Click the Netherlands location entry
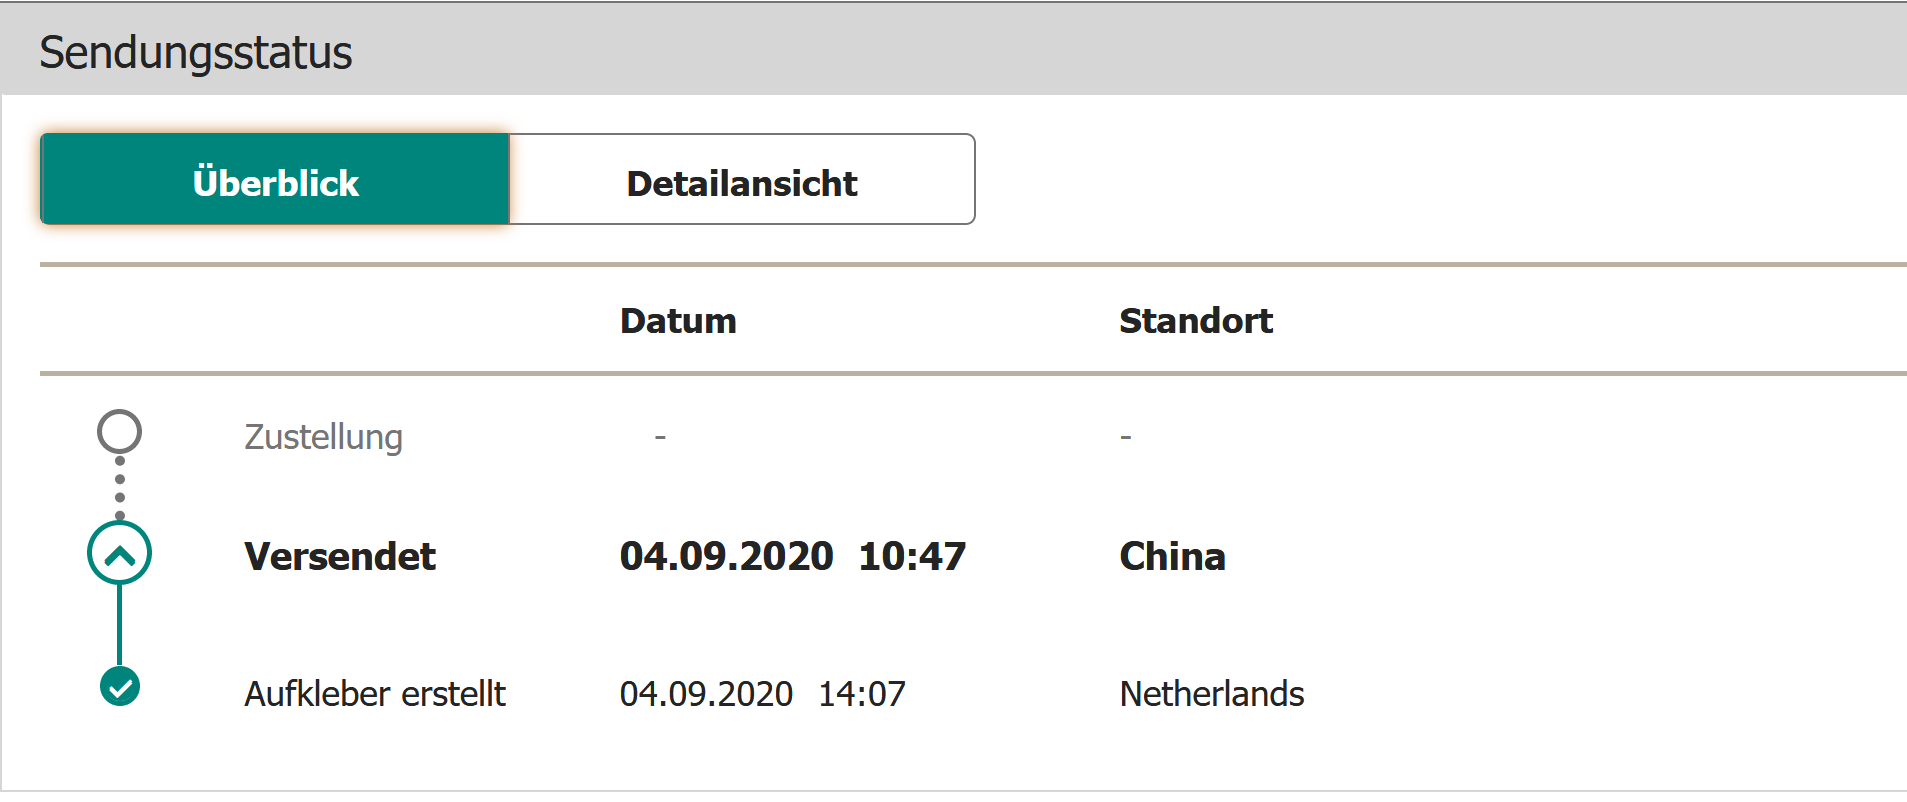The image size is (1907, 802). [1211, 694]
